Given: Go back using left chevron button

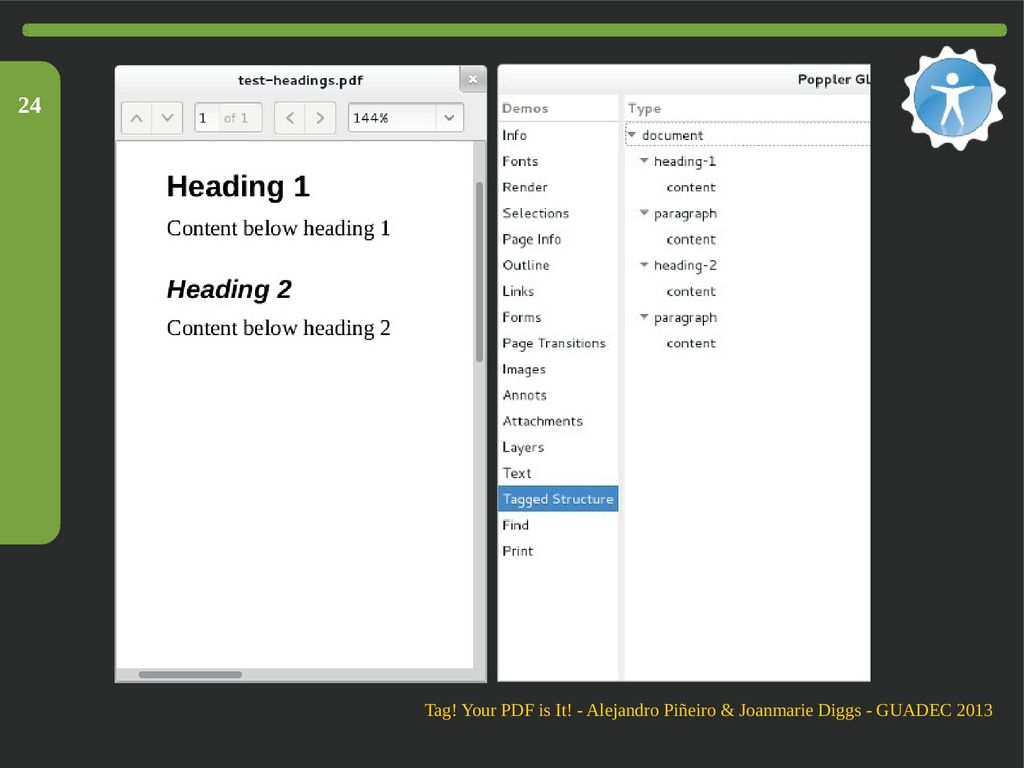Looking at the screenshot, I should coord(289,118).
